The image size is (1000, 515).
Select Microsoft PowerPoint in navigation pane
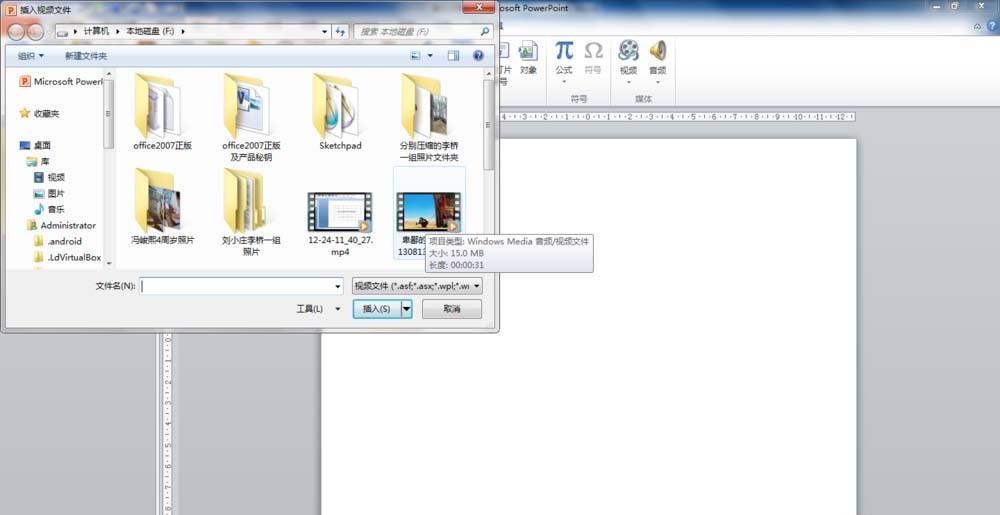tap(61, 82)
